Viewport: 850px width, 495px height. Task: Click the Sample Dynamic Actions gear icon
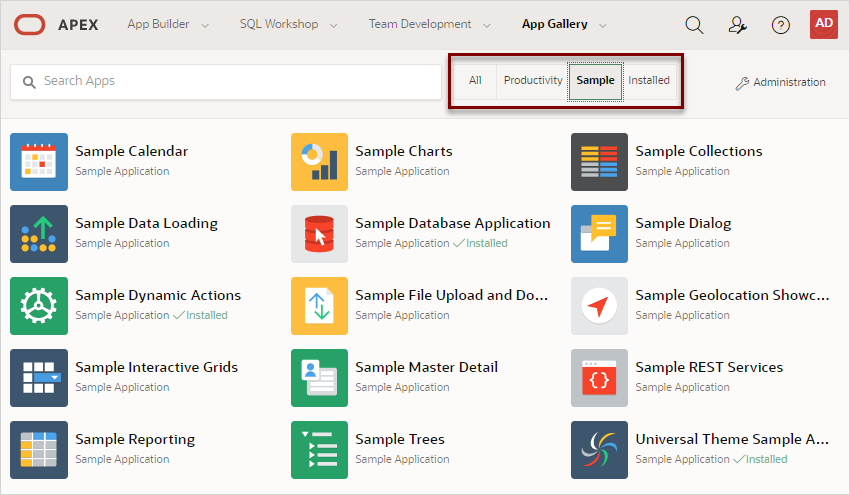[39, 306]
